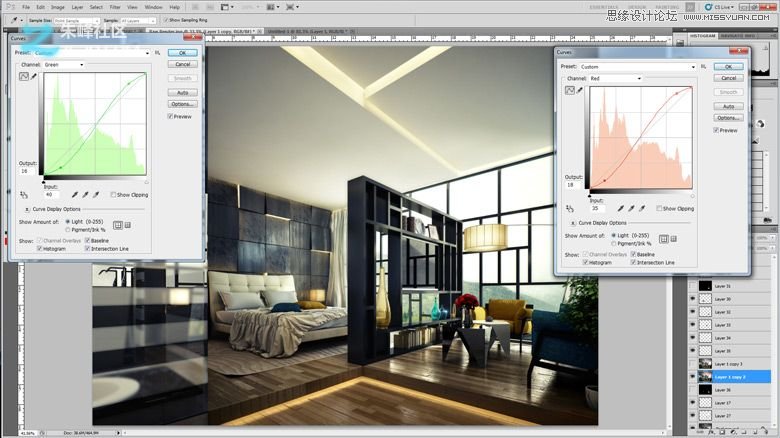Image resolution: width=780 pixels, height=438 pixels.
Task: Click the Eyedropper tool icon in options bar
Action: (x=14, y=20)
